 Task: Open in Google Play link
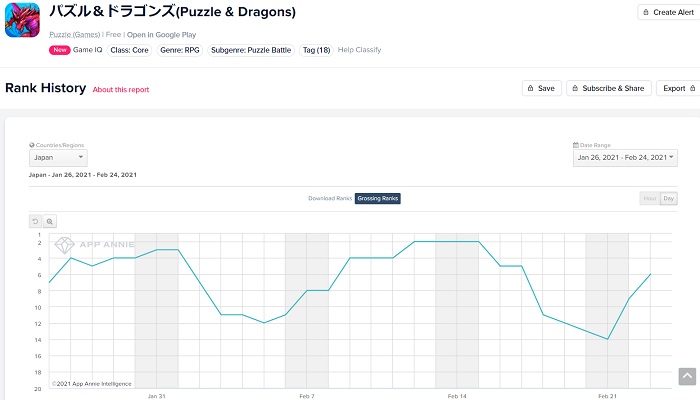[161, 35]
